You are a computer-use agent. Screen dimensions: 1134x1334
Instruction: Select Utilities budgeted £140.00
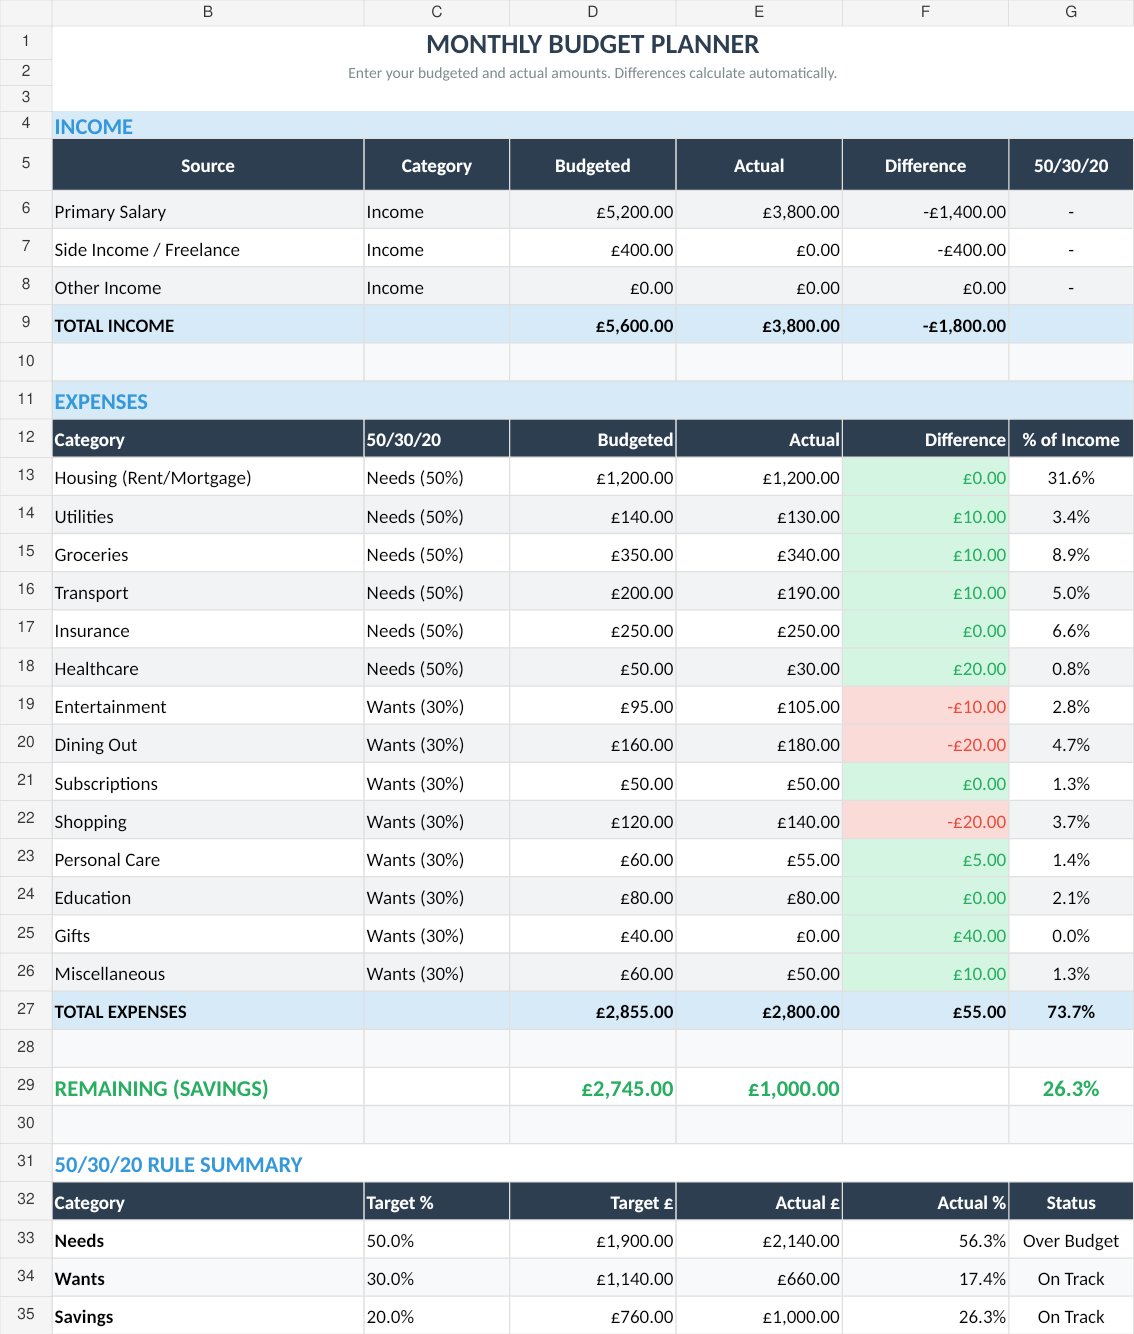click(593, 516)
